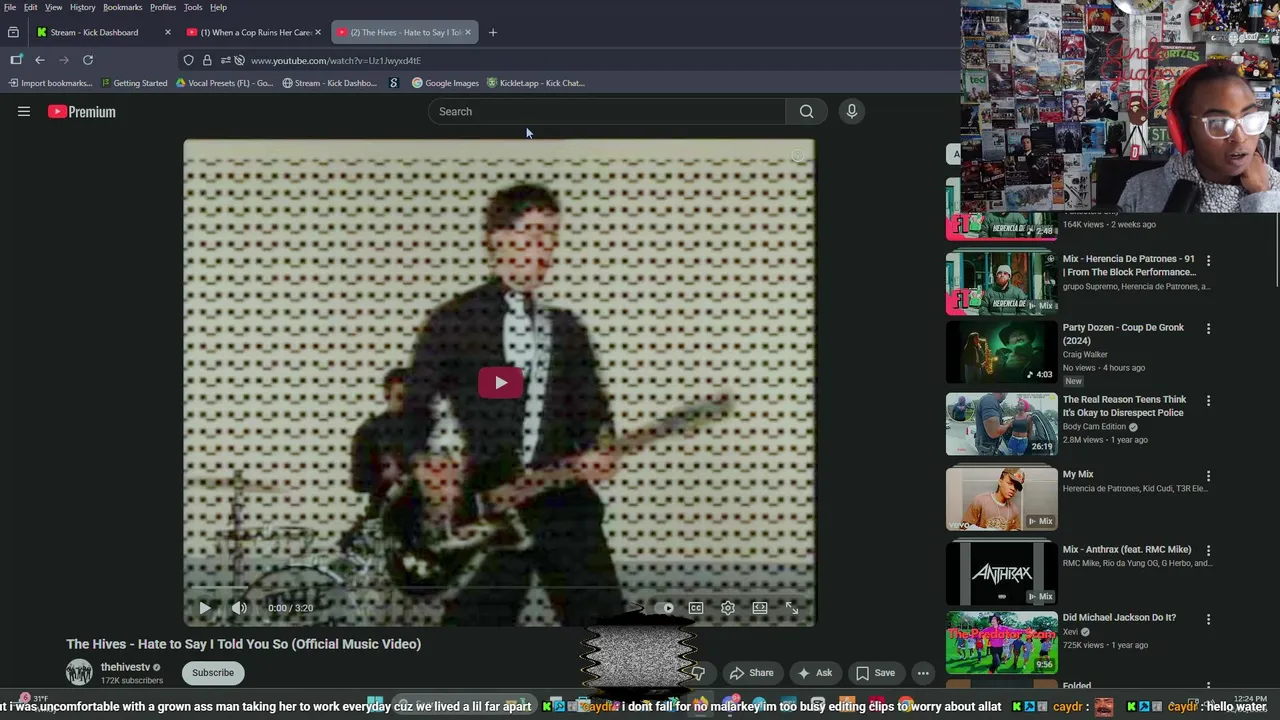Viewport: 1280px width, 720px height.
Task: Open the File menu
Action: [10, 7]
